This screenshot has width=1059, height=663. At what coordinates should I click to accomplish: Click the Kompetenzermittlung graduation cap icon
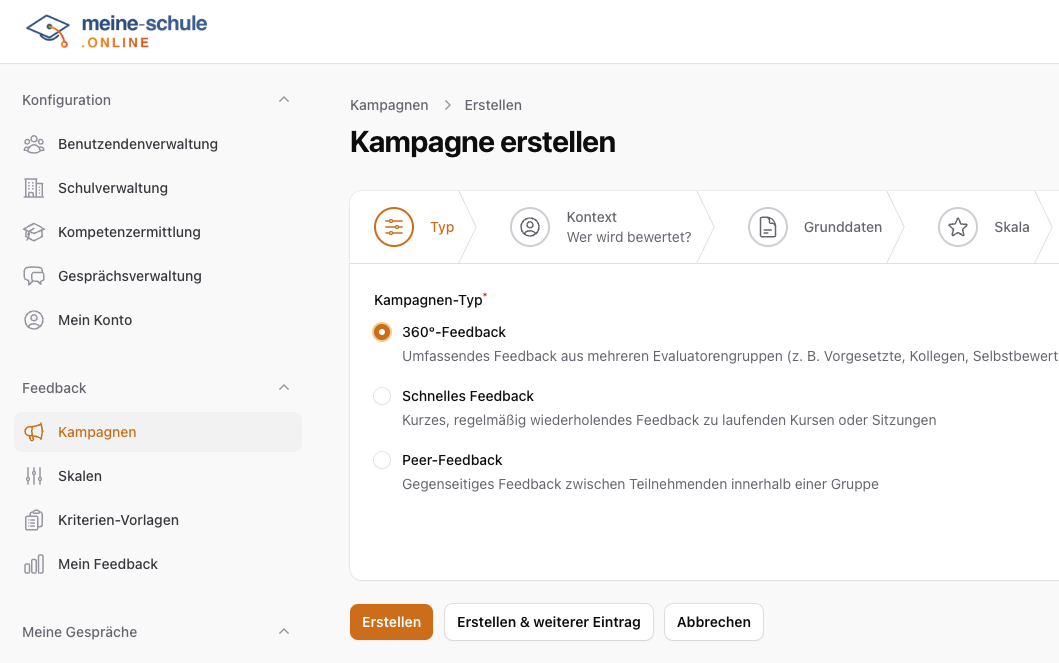coord(34,232)
